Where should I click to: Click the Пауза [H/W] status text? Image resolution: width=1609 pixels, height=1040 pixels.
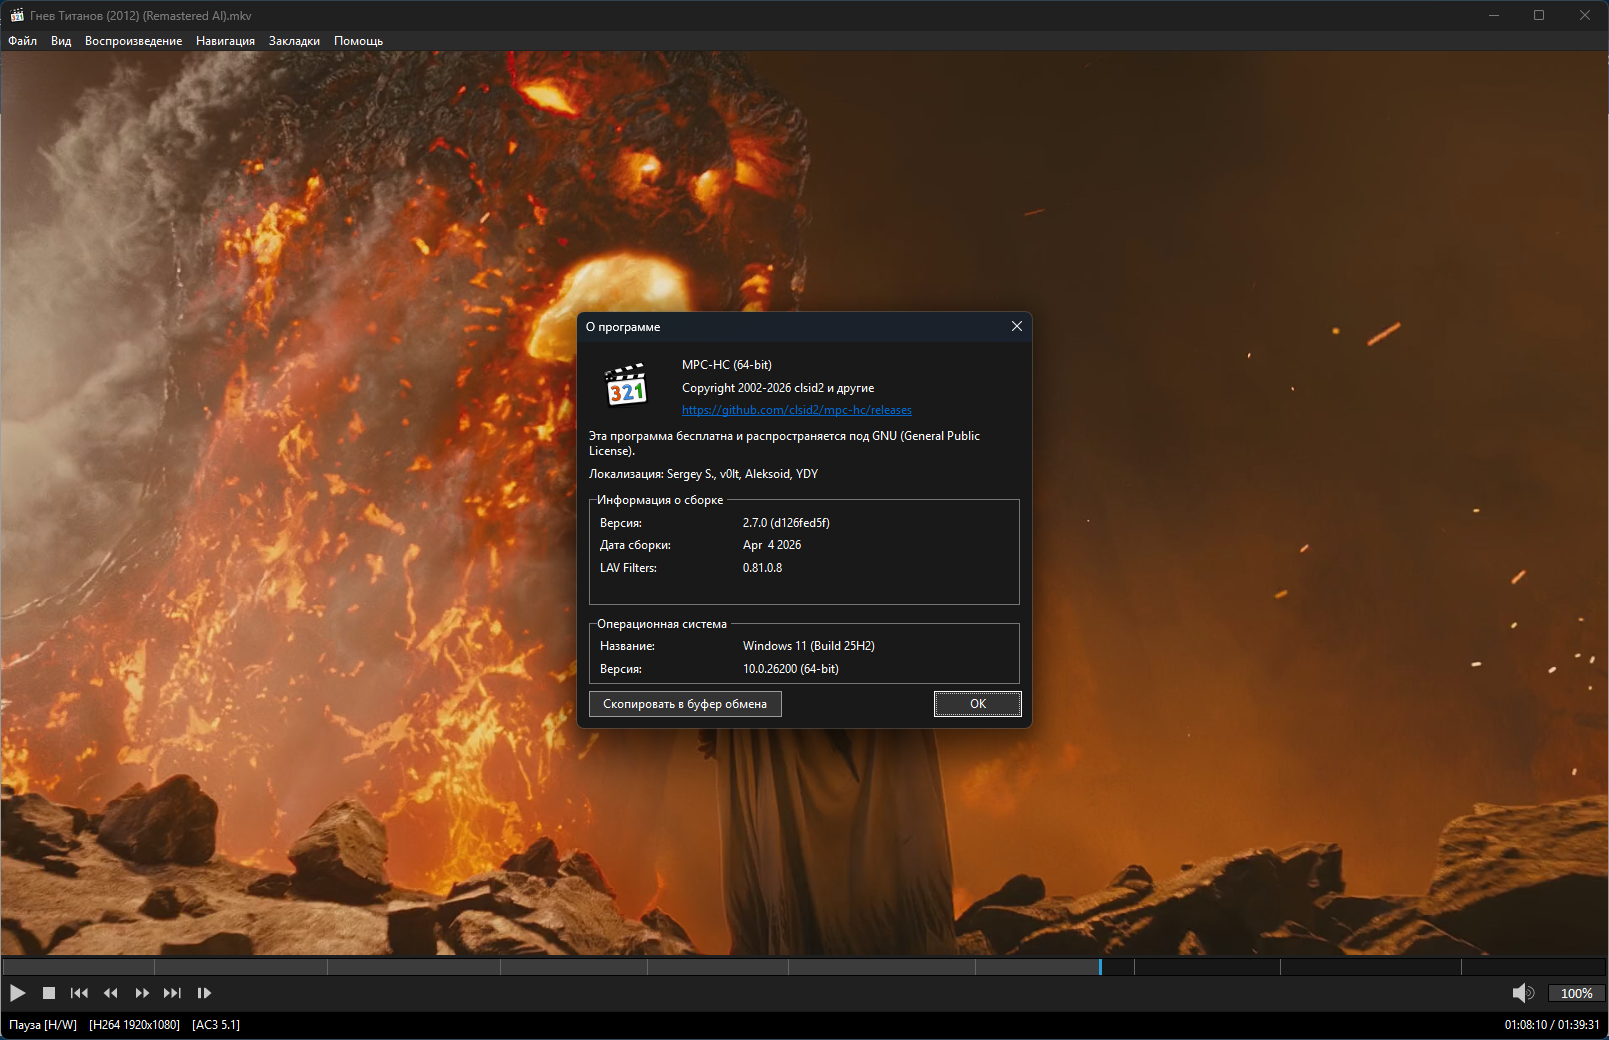click(x=43, y=1025)
